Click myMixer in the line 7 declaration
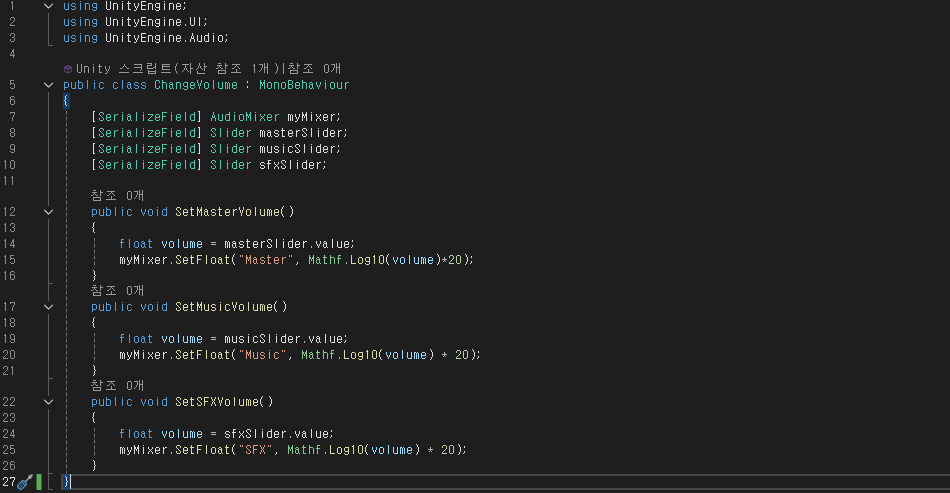The width and height of the screenshot is (950, 493). (x=311, y=117)
